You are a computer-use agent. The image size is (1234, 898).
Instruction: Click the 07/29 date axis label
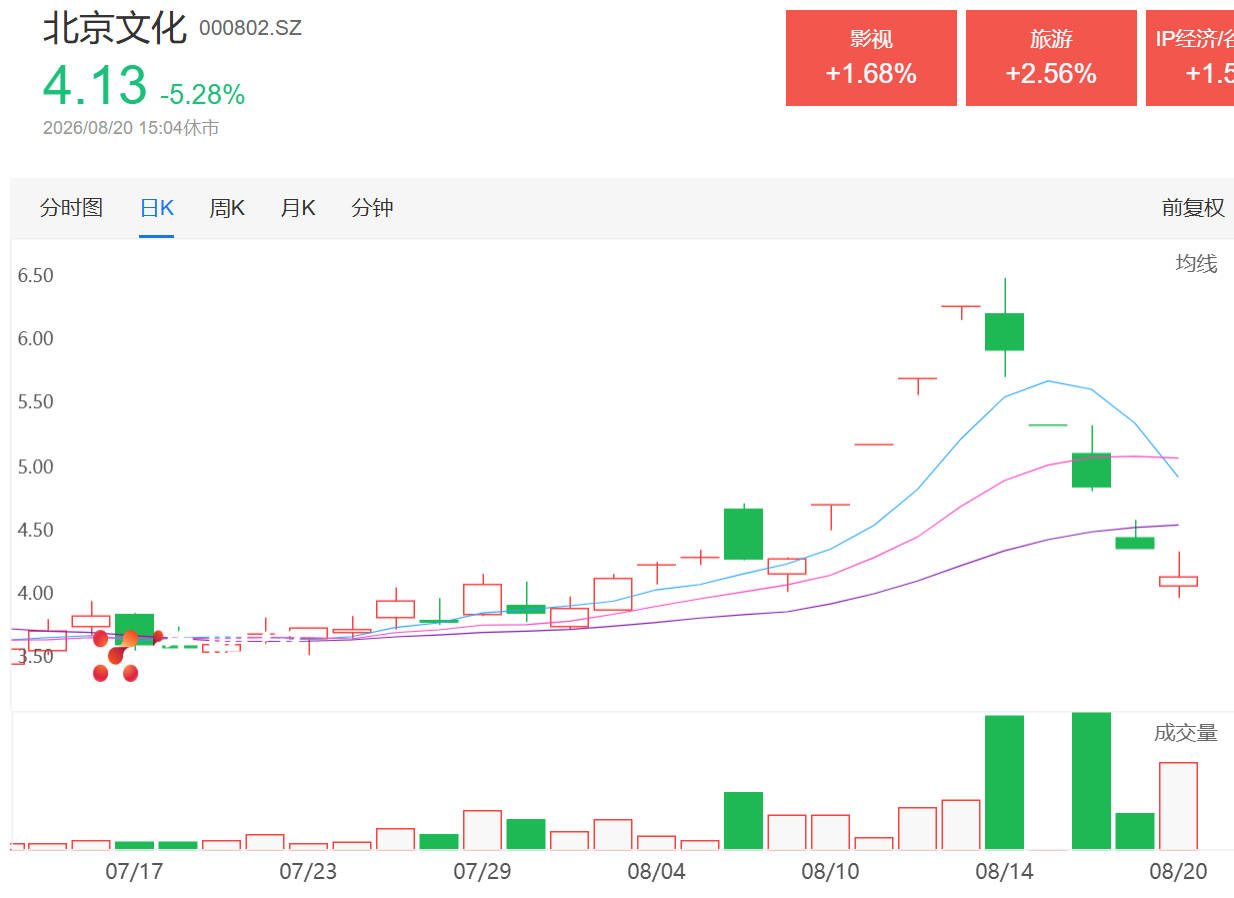coord(482,872)
